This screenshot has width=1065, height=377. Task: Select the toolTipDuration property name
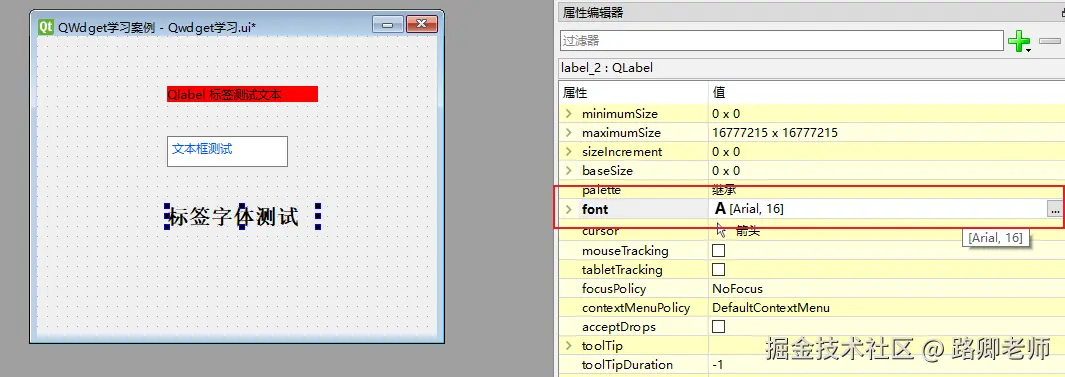628,365
